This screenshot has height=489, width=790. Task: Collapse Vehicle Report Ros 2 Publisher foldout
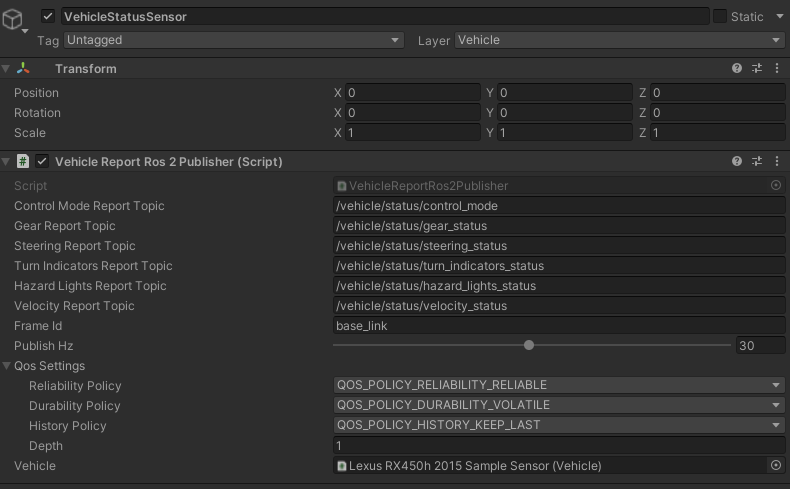point(6,162)
